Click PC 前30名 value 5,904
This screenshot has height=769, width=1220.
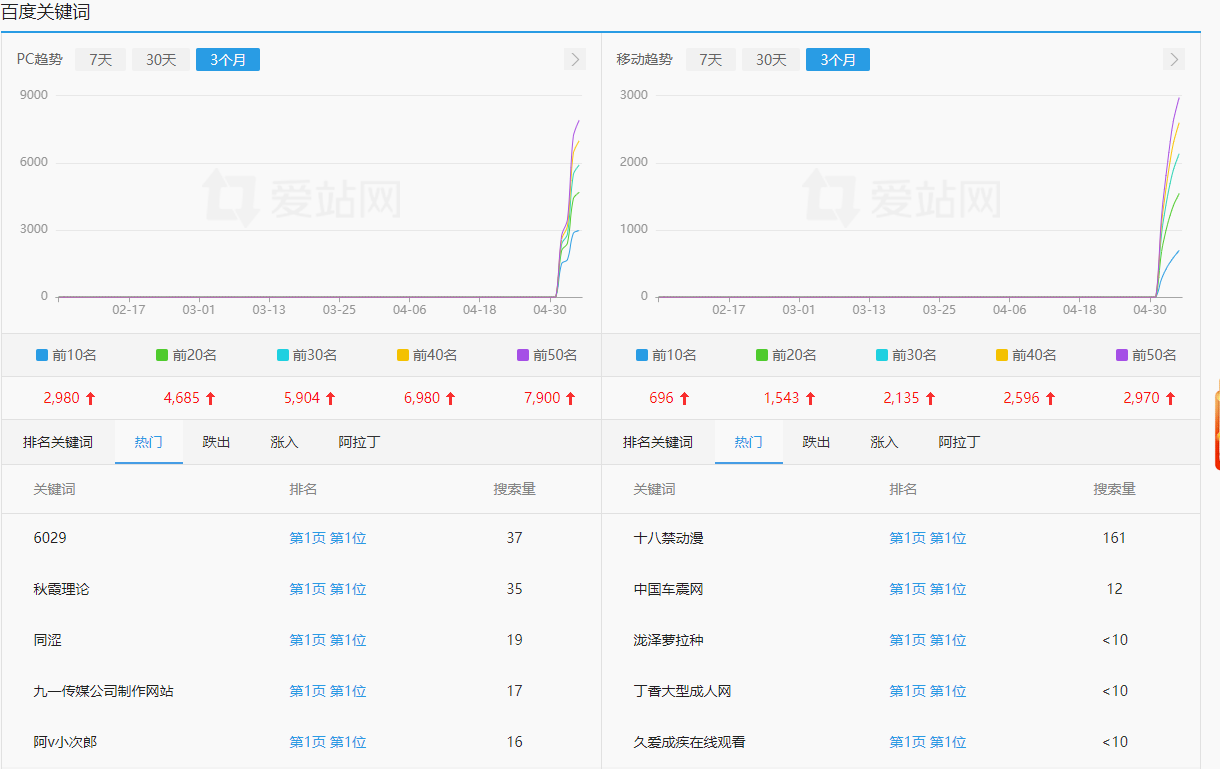(302, 398)
